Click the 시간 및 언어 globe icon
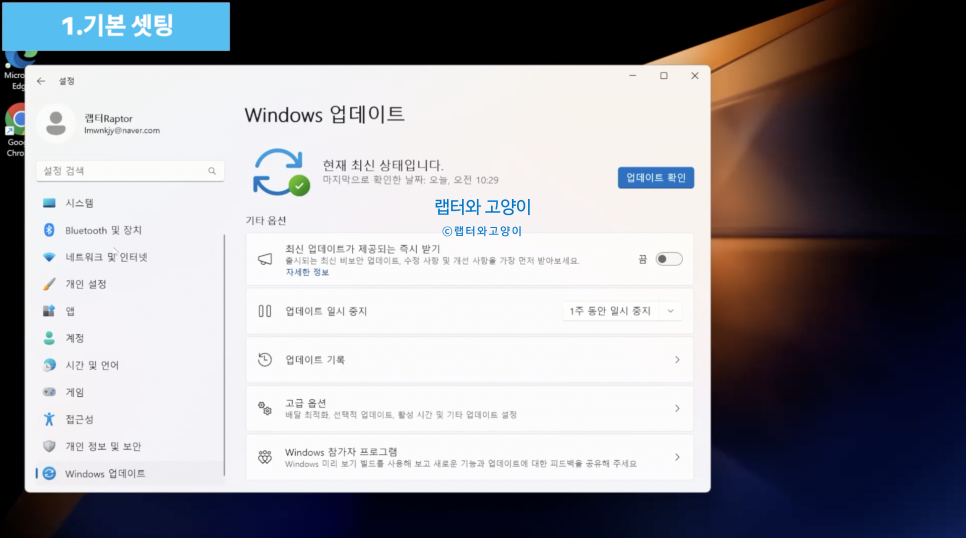 point(49,365)
